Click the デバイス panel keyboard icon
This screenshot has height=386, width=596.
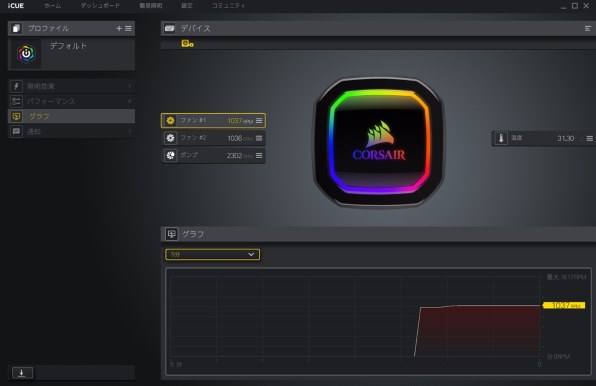tap(170, 28)
